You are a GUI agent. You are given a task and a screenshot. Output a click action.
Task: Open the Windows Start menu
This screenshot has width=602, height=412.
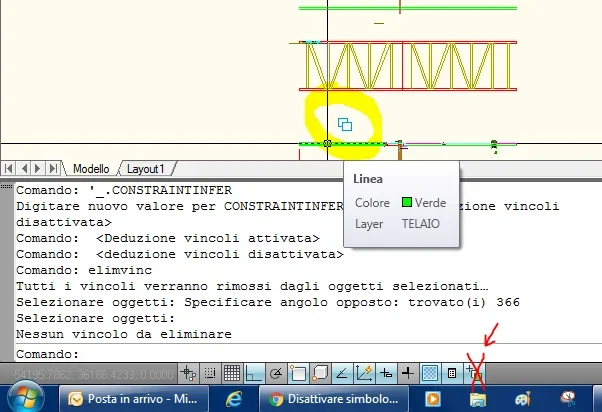coord(26,397)
